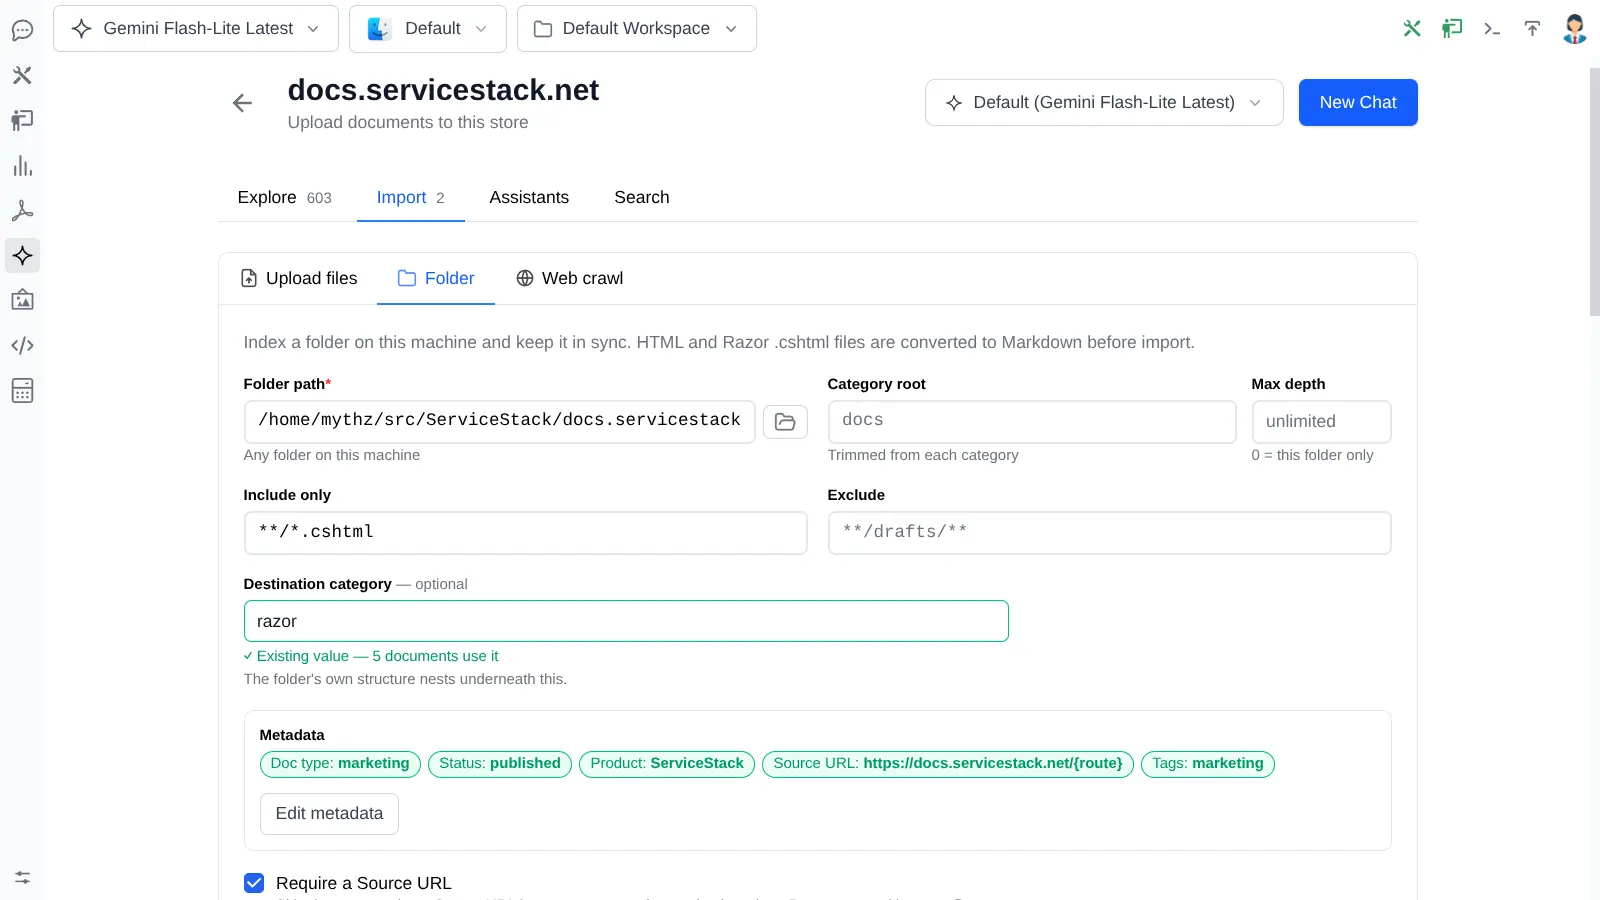Focus the Exclude pattern field
Viewport: 1600px width, 900px height.
[x=1110, y=533]
